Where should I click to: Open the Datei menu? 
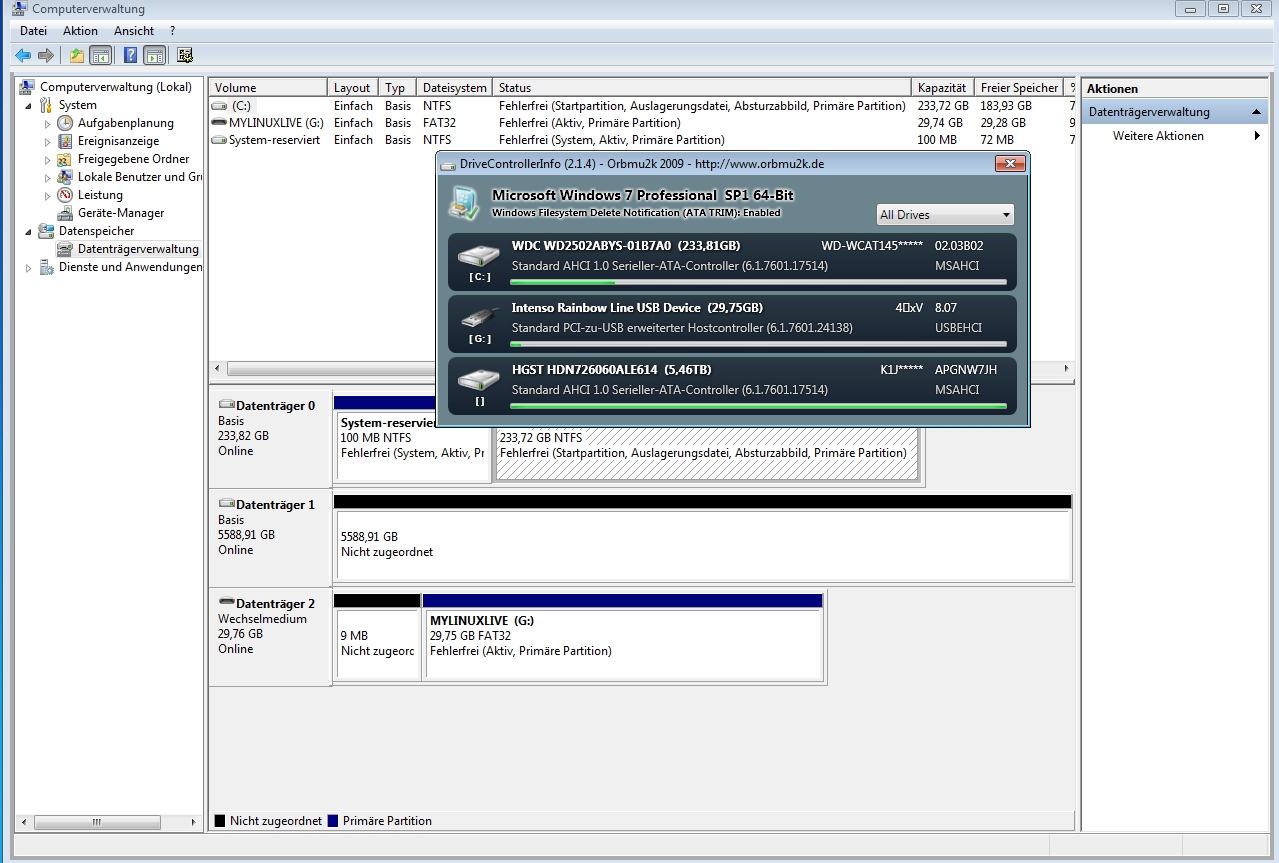[x=33, y=31]
